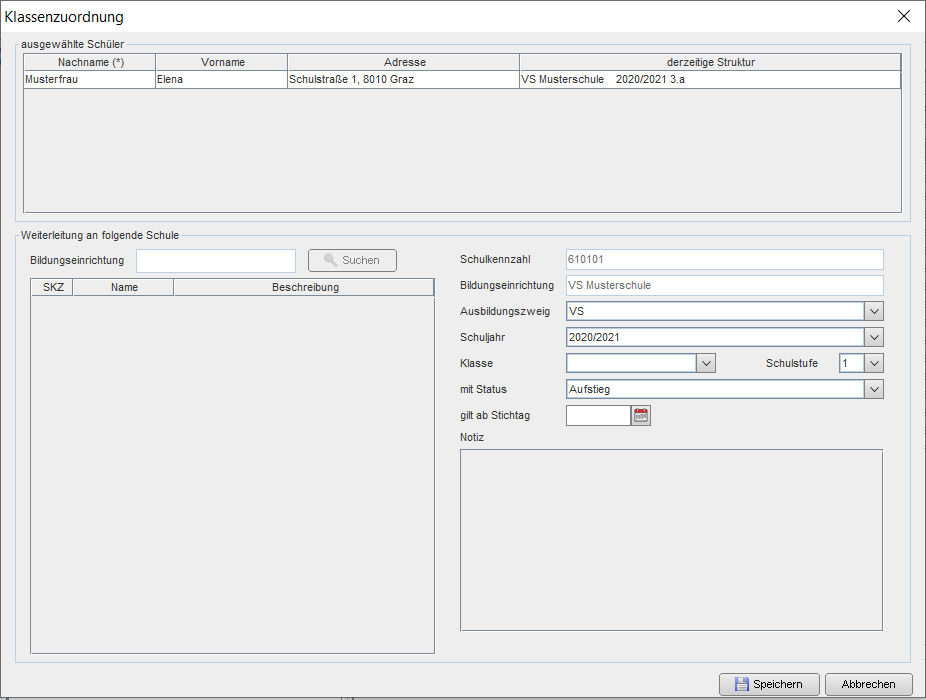The width and height of the screenshot is (926, 700).
Task: Open the Stichtag calendar date picker
Action: (641, 415)
